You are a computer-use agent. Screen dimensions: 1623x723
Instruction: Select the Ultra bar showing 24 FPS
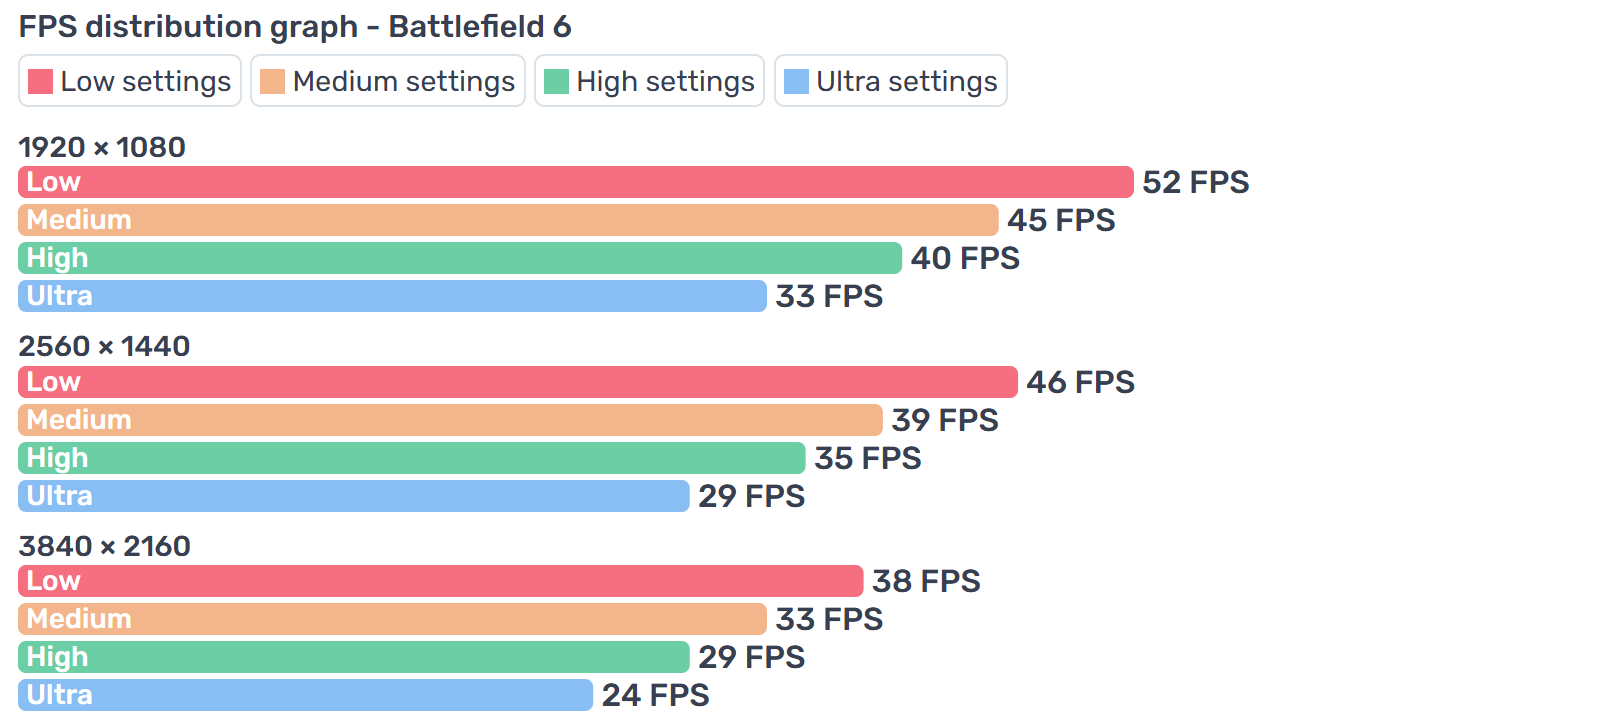click(305, 695)
